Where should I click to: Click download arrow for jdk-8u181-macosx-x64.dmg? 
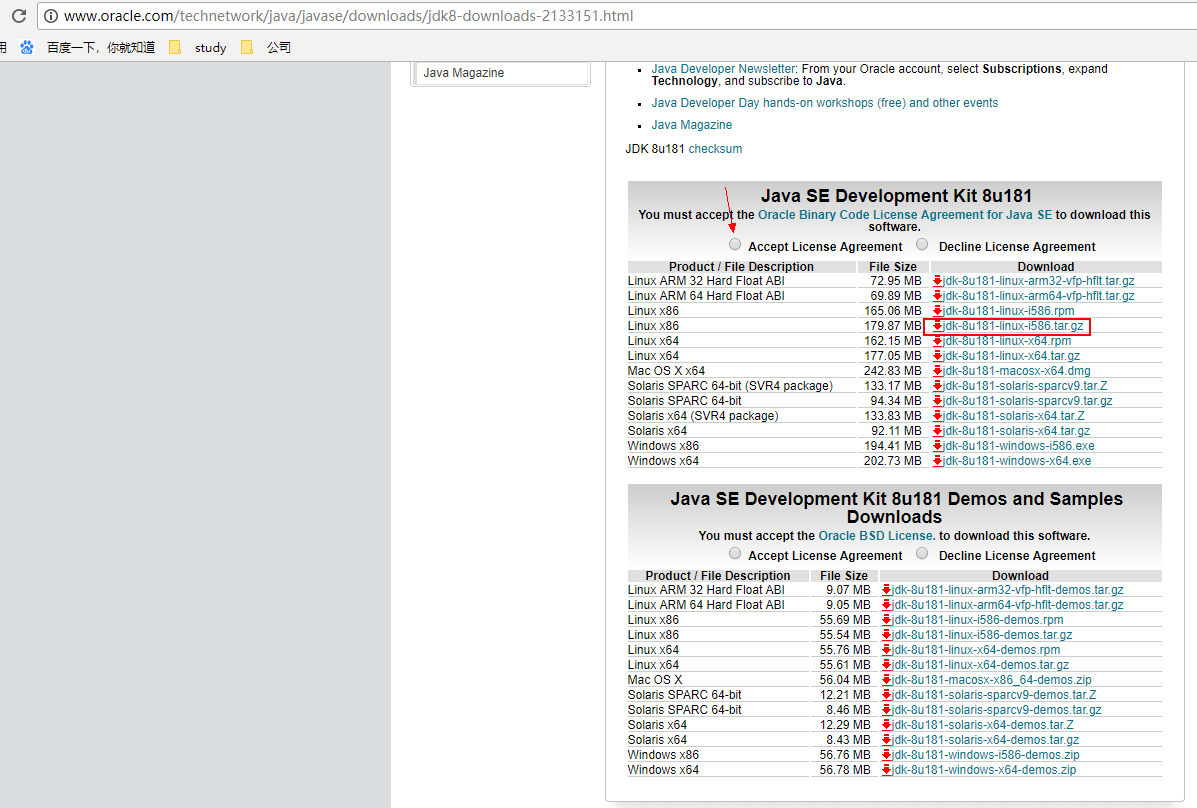pos(937,371)
